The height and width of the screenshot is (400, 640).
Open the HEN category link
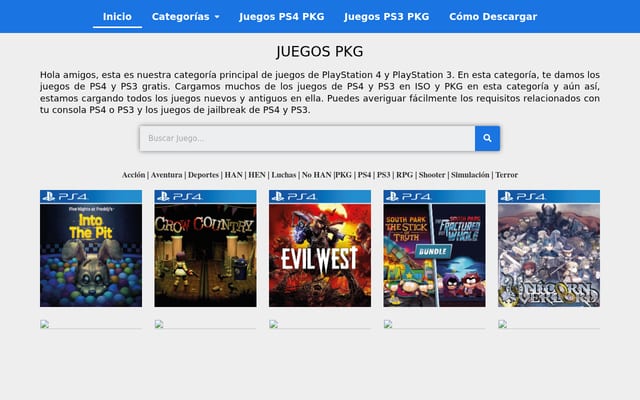(257, 175)
